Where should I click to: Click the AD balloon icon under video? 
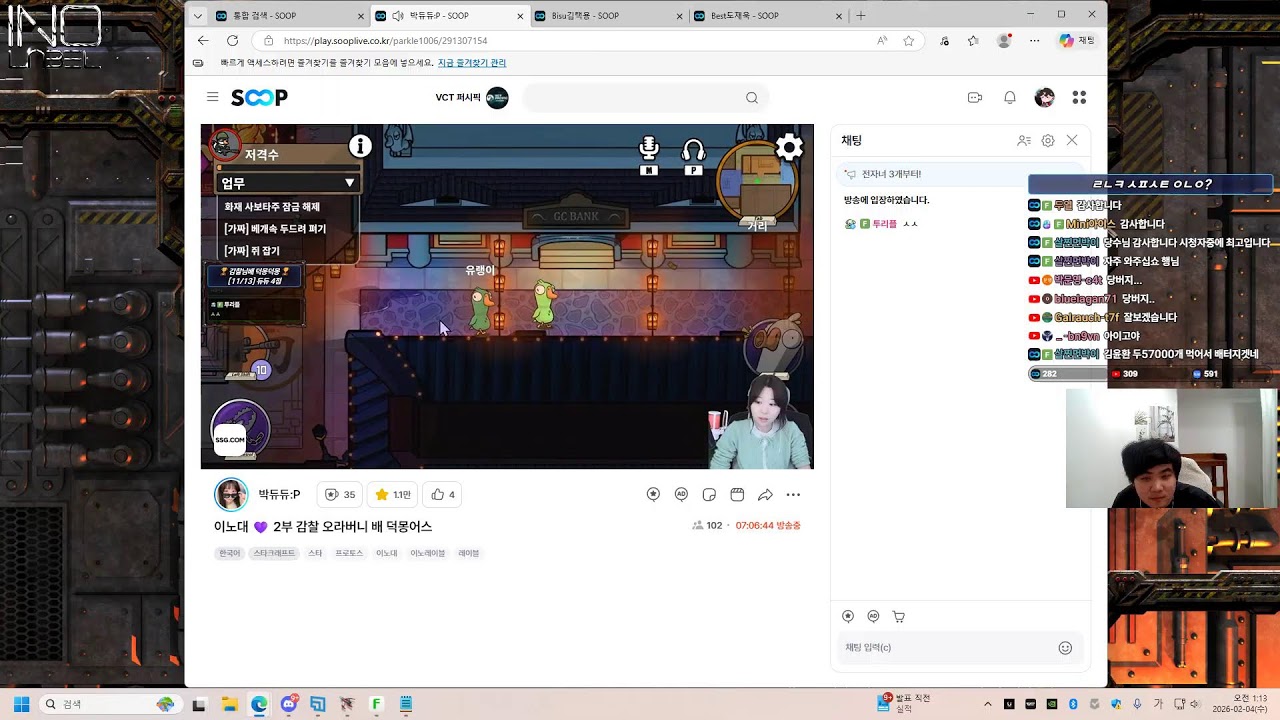(681, 494)
